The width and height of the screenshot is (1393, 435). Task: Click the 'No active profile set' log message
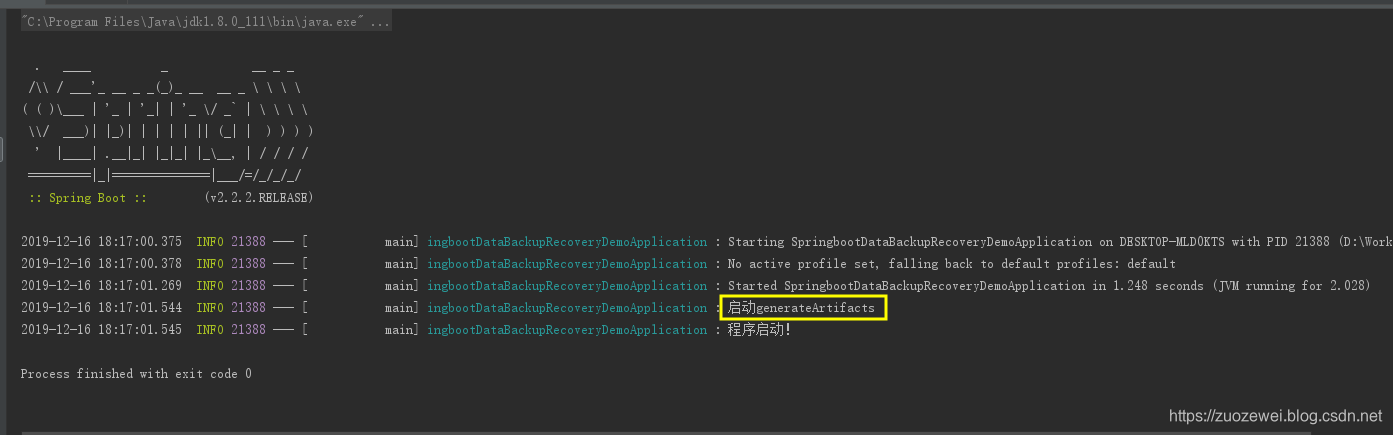point(952,264)
